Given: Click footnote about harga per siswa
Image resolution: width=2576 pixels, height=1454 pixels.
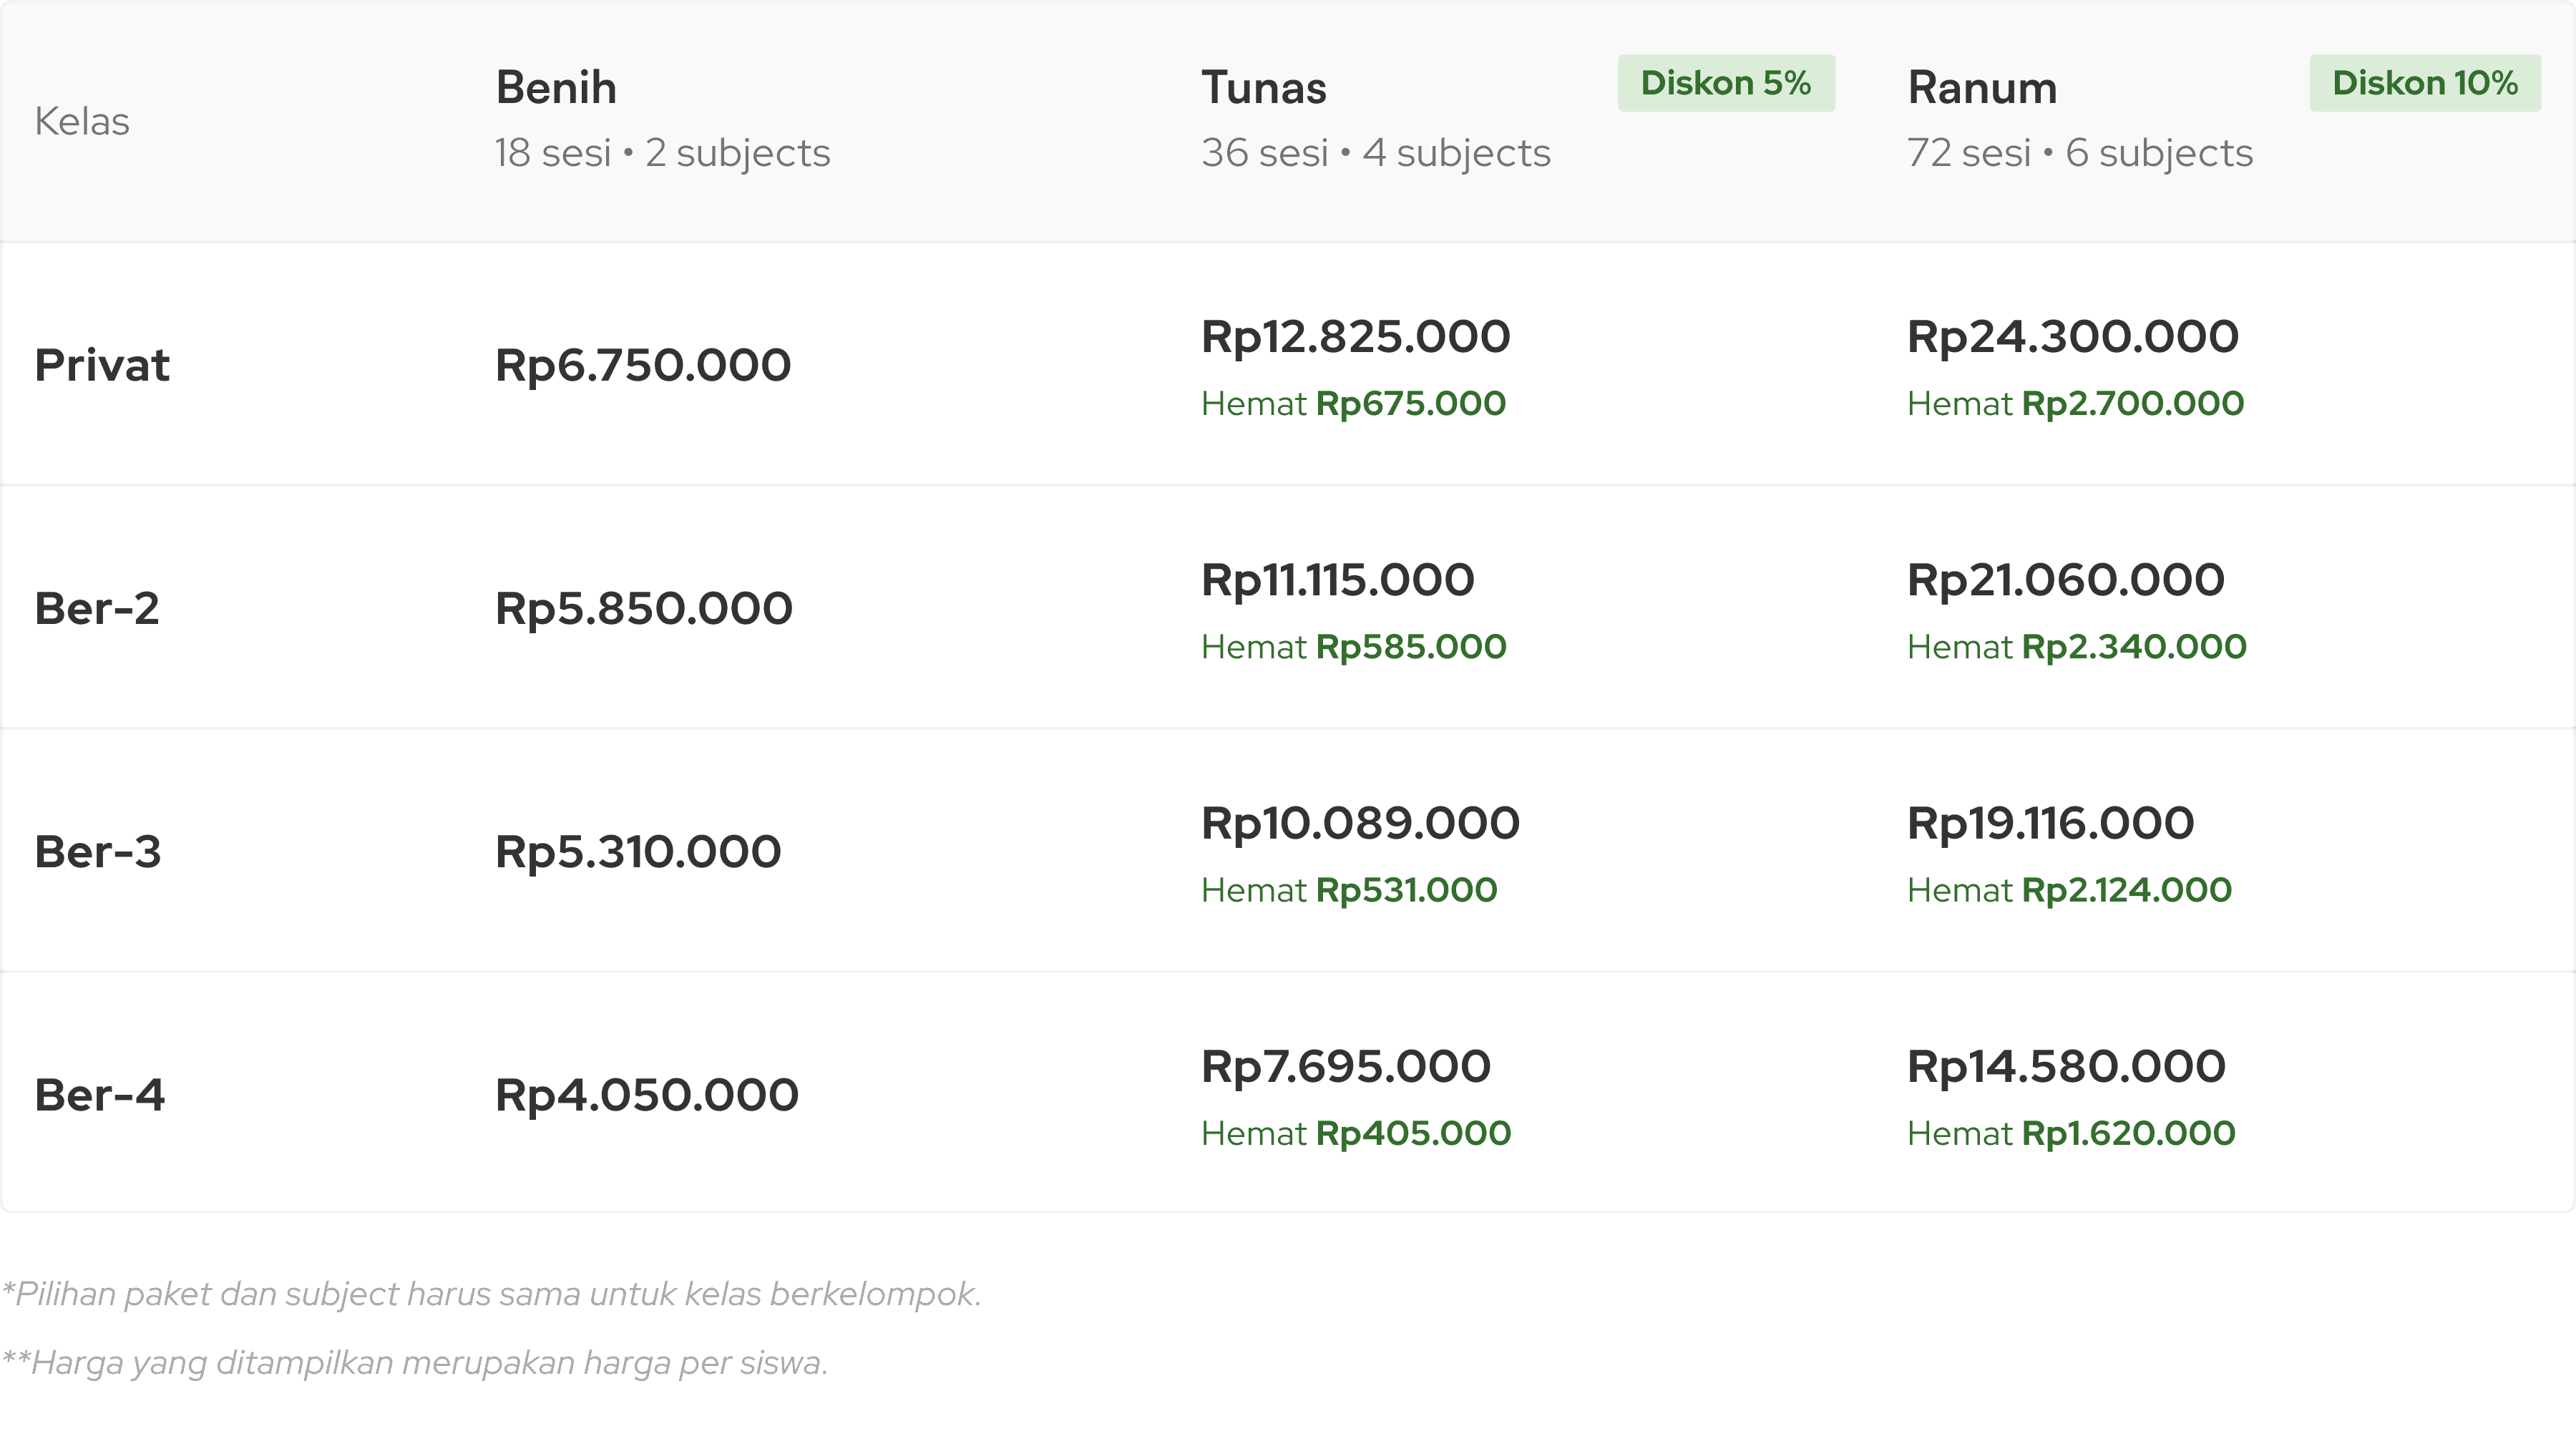Looking at the screenshot, I should pyautogui.click(x=415, y=1363).
